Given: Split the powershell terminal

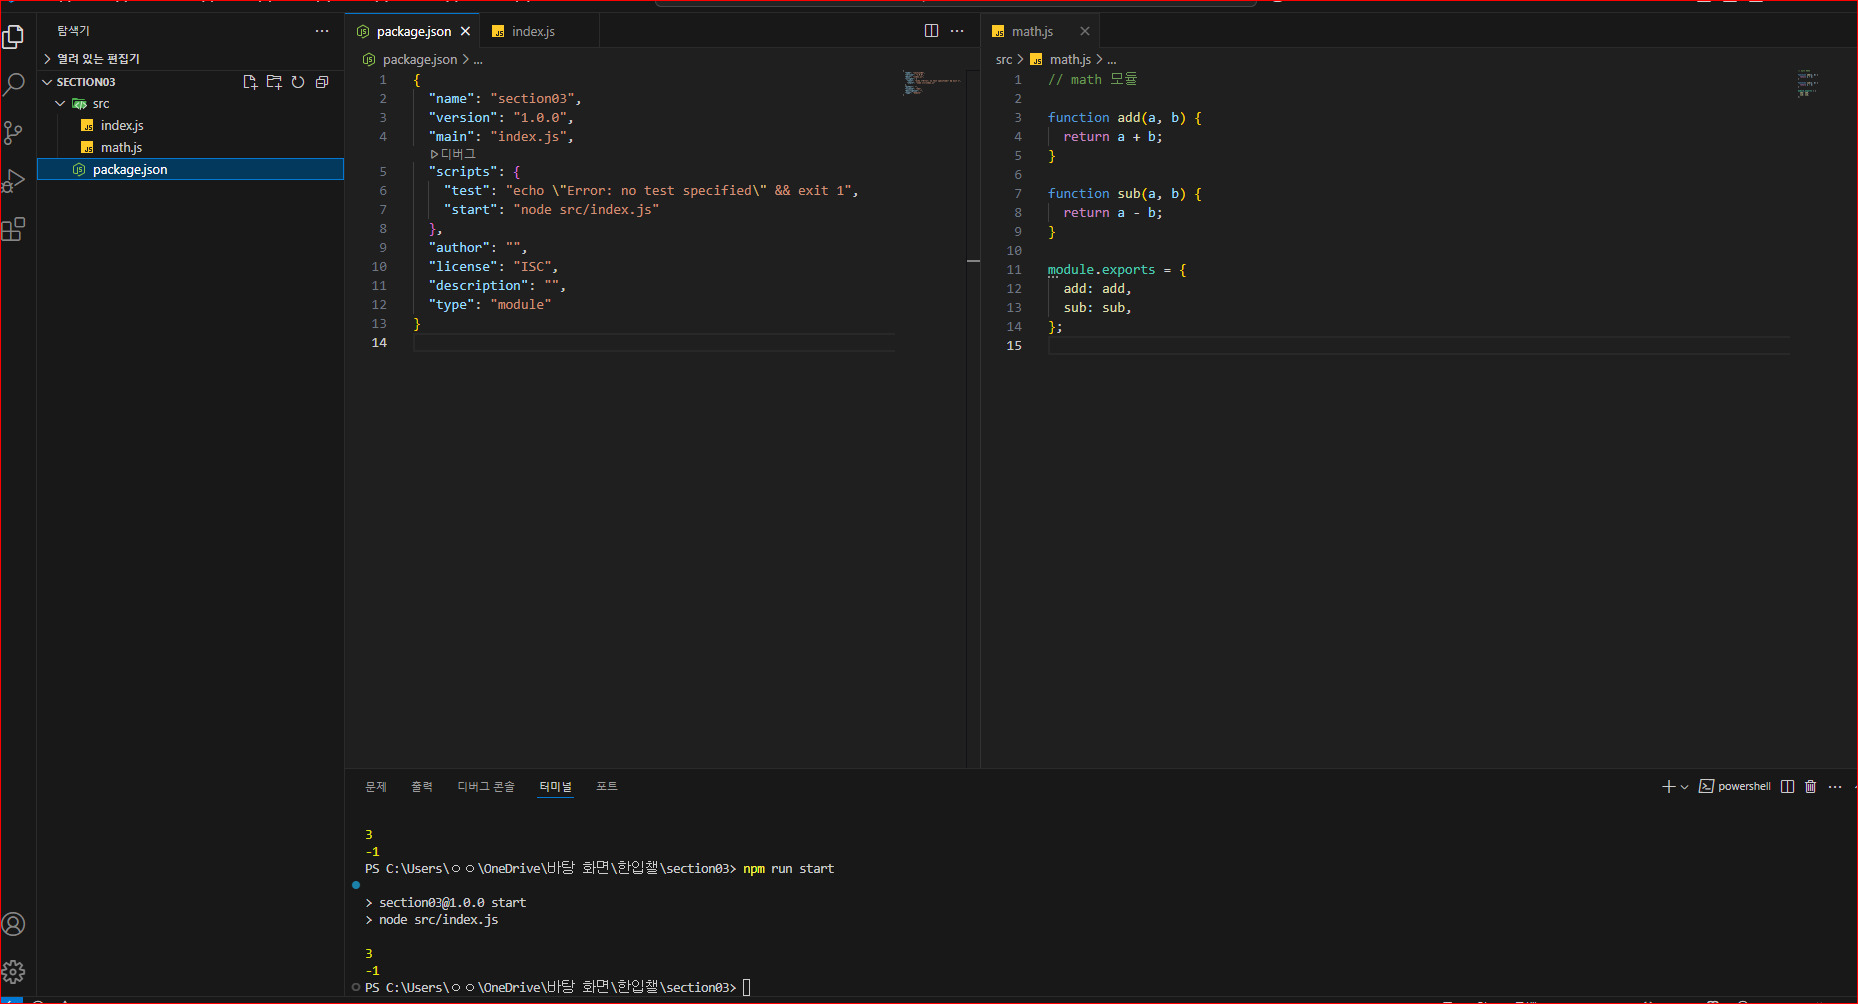Looking at the screenshot, I should 1788,786.
